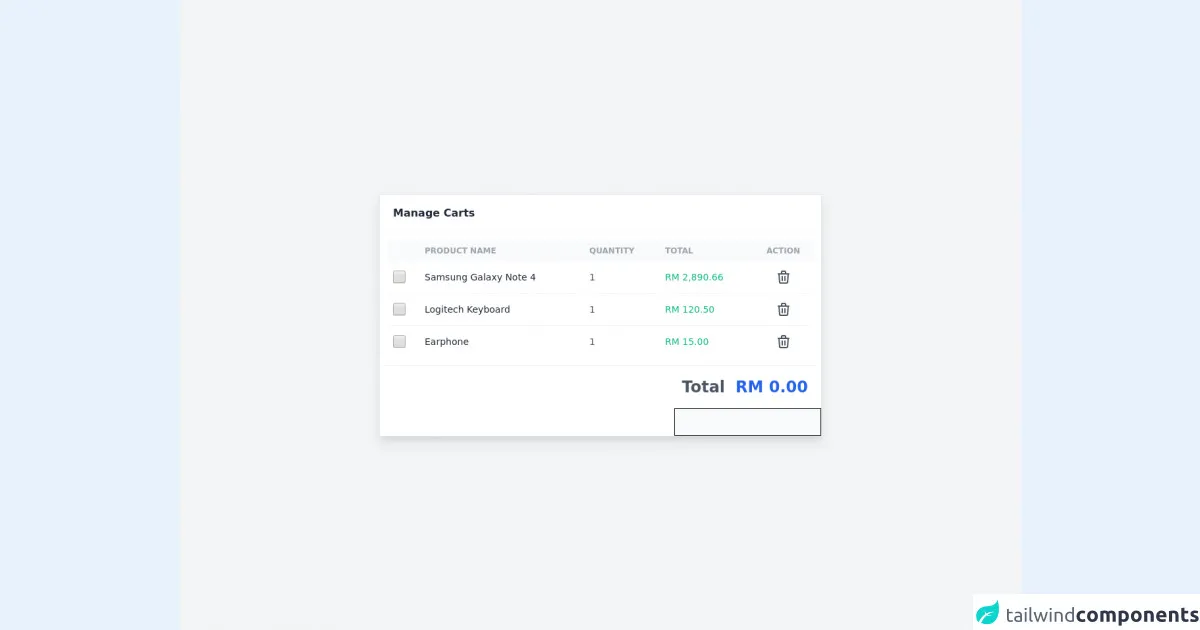Click the RM 2,890.66 price
The height and width of the screenshot is (630, 1200).
click(694, 277)
